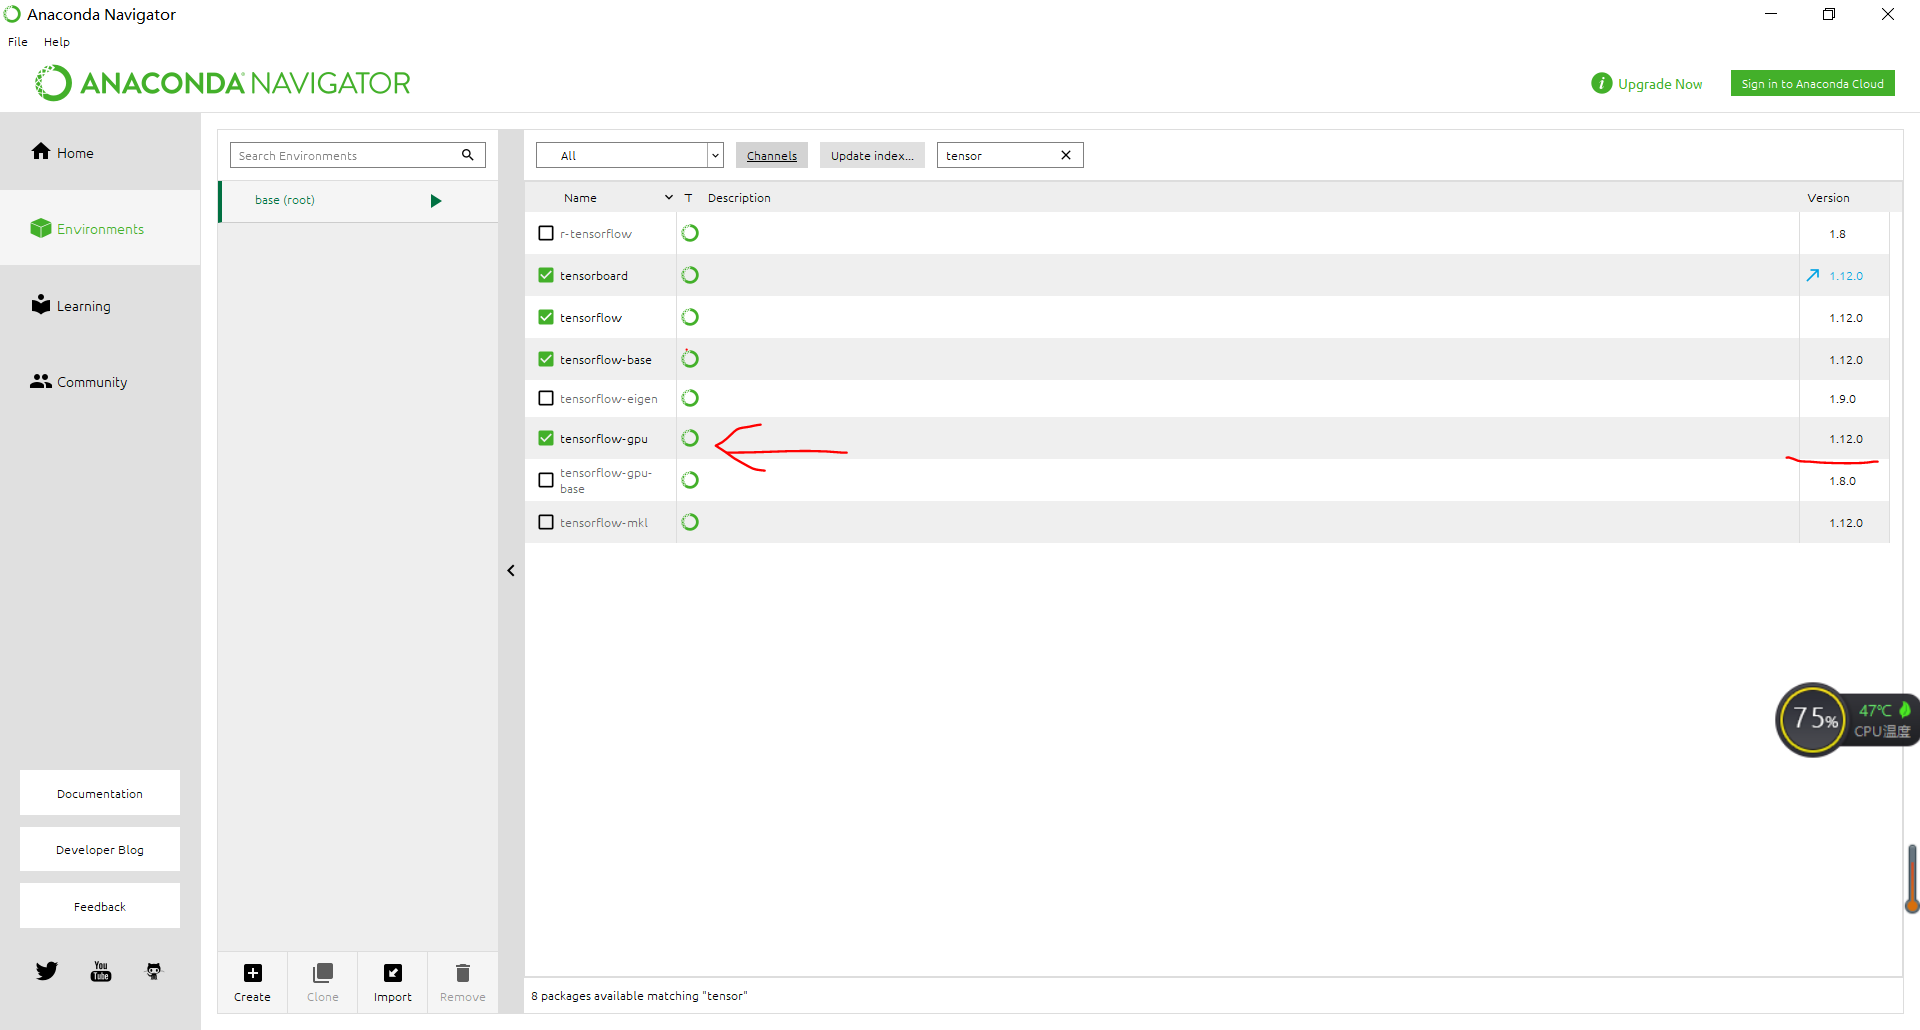Click the Version column header

point(1828,198)
